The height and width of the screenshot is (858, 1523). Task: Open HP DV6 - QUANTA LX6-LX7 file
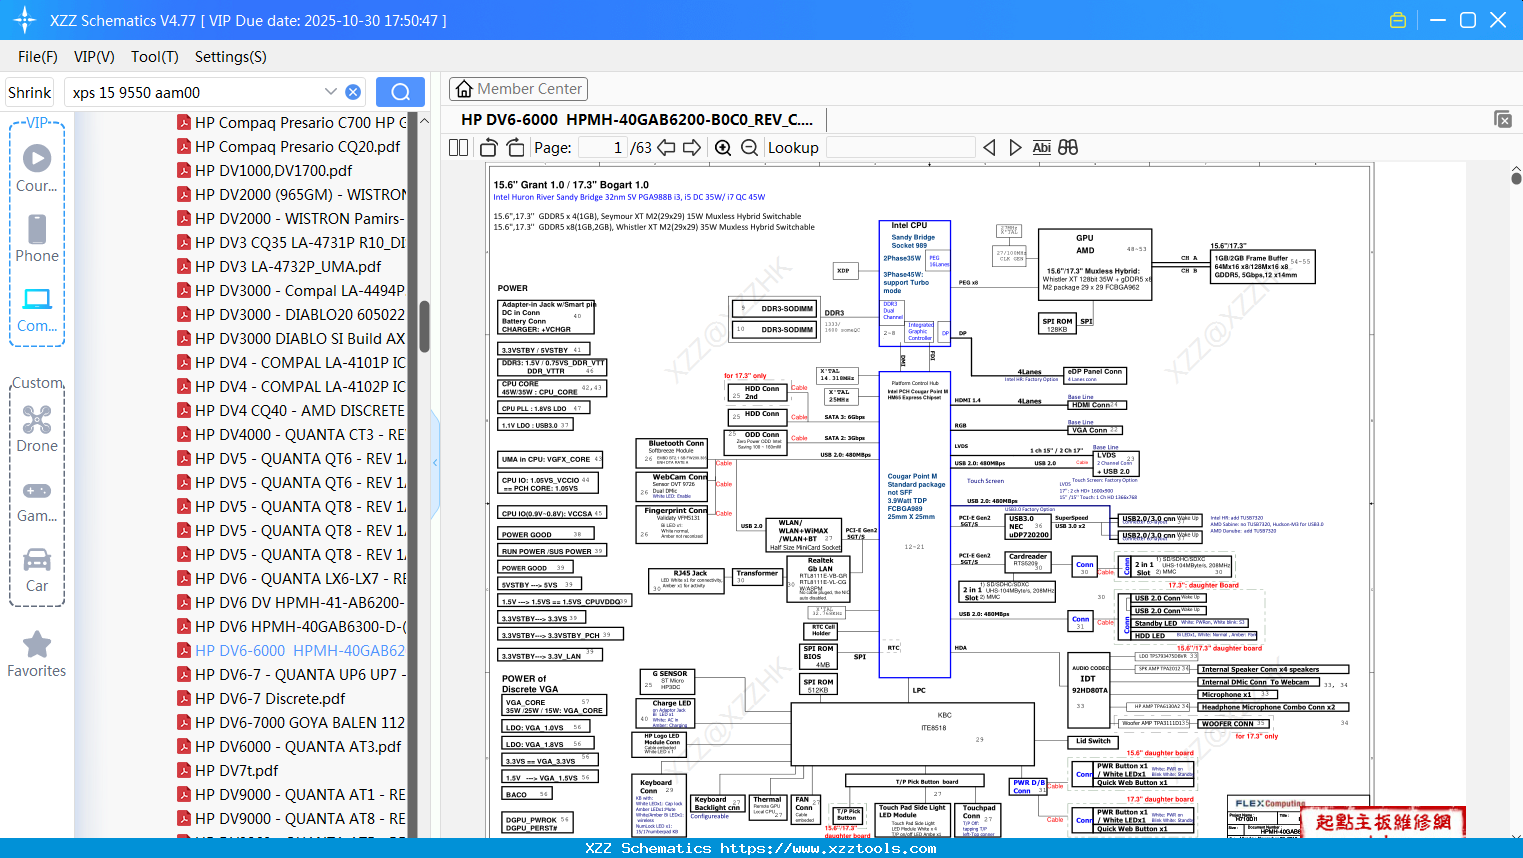tap(291, 579)
